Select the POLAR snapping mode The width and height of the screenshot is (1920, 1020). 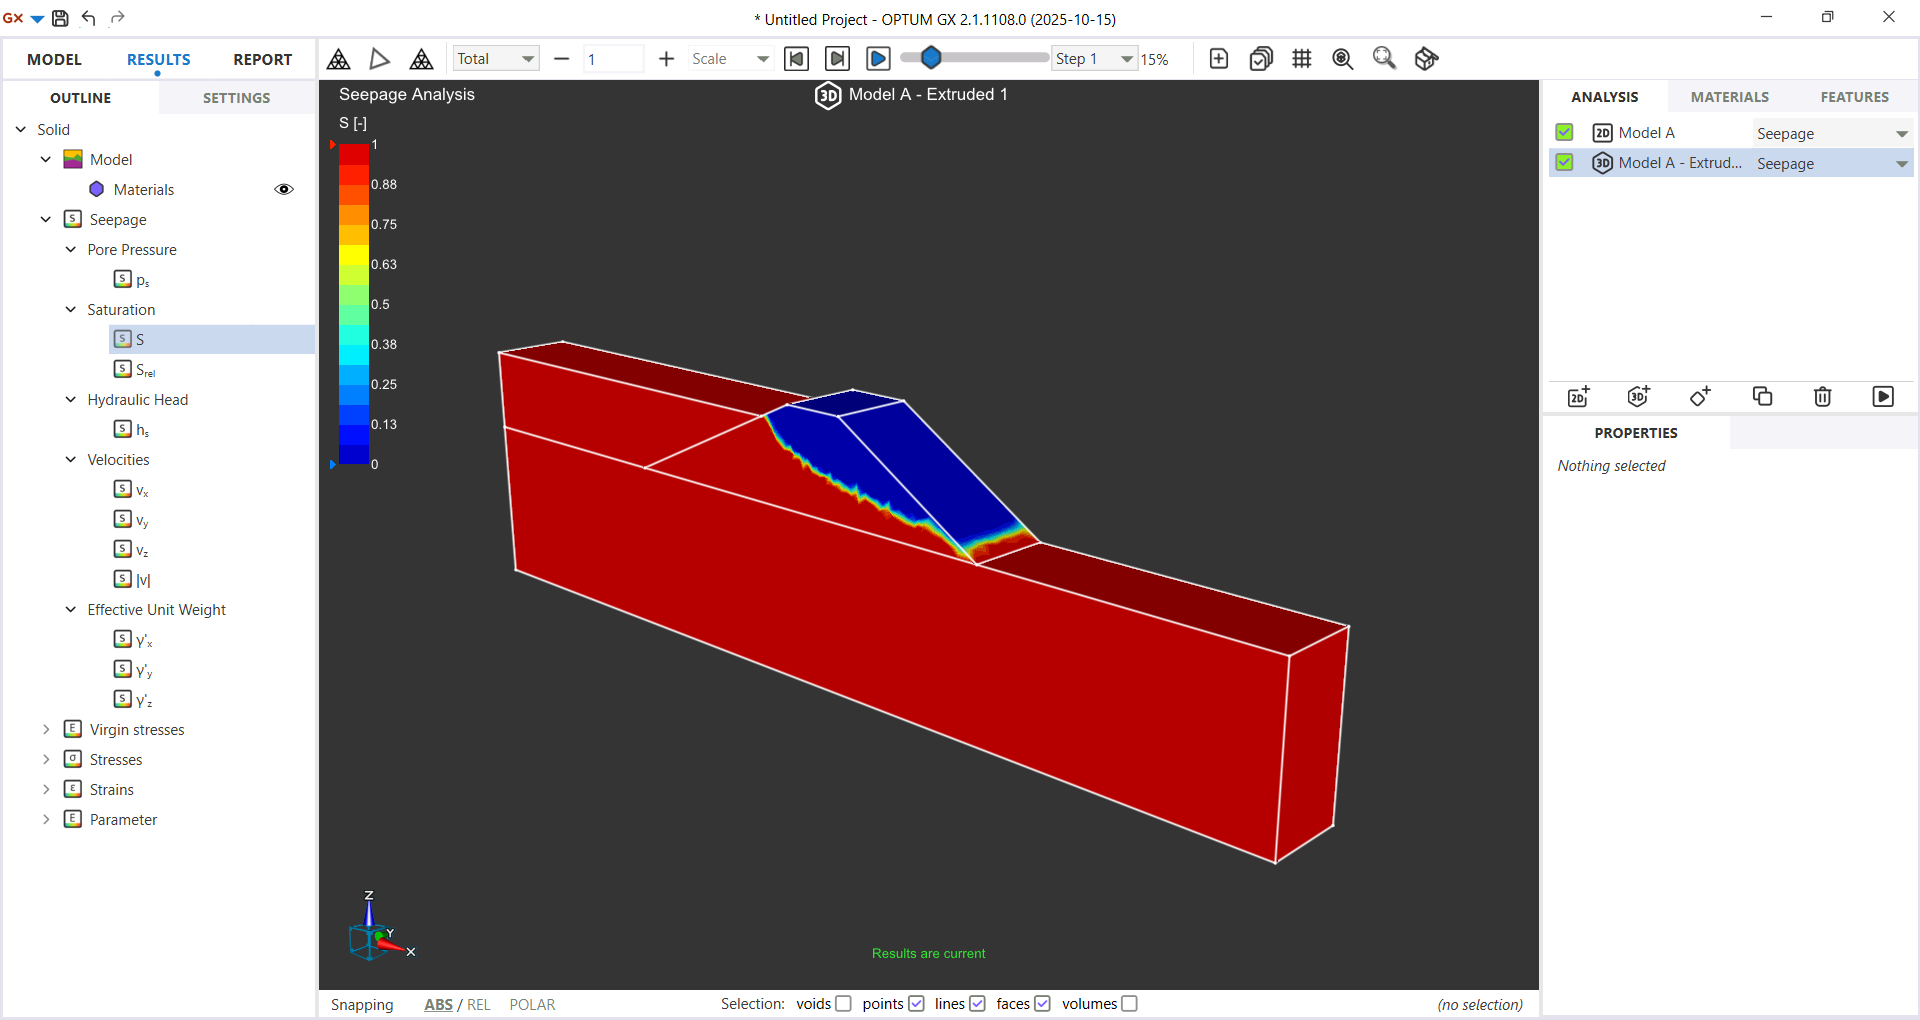pos(532,1005)
